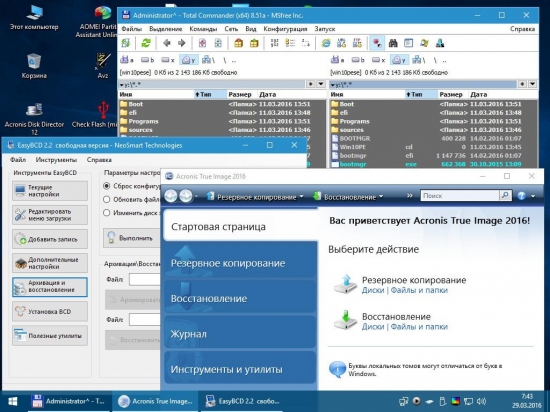550x412 pixels.
Task: Click Диски link under Резервное копирование
Action: [373, 290]
